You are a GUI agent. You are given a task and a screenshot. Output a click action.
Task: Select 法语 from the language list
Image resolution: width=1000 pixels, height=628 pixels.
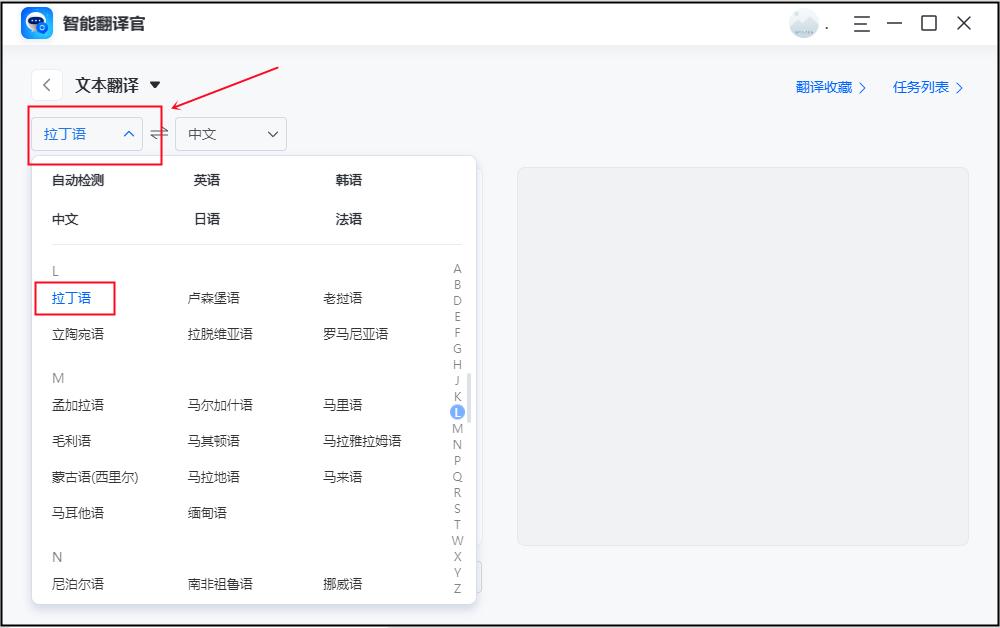coord(349,218)
